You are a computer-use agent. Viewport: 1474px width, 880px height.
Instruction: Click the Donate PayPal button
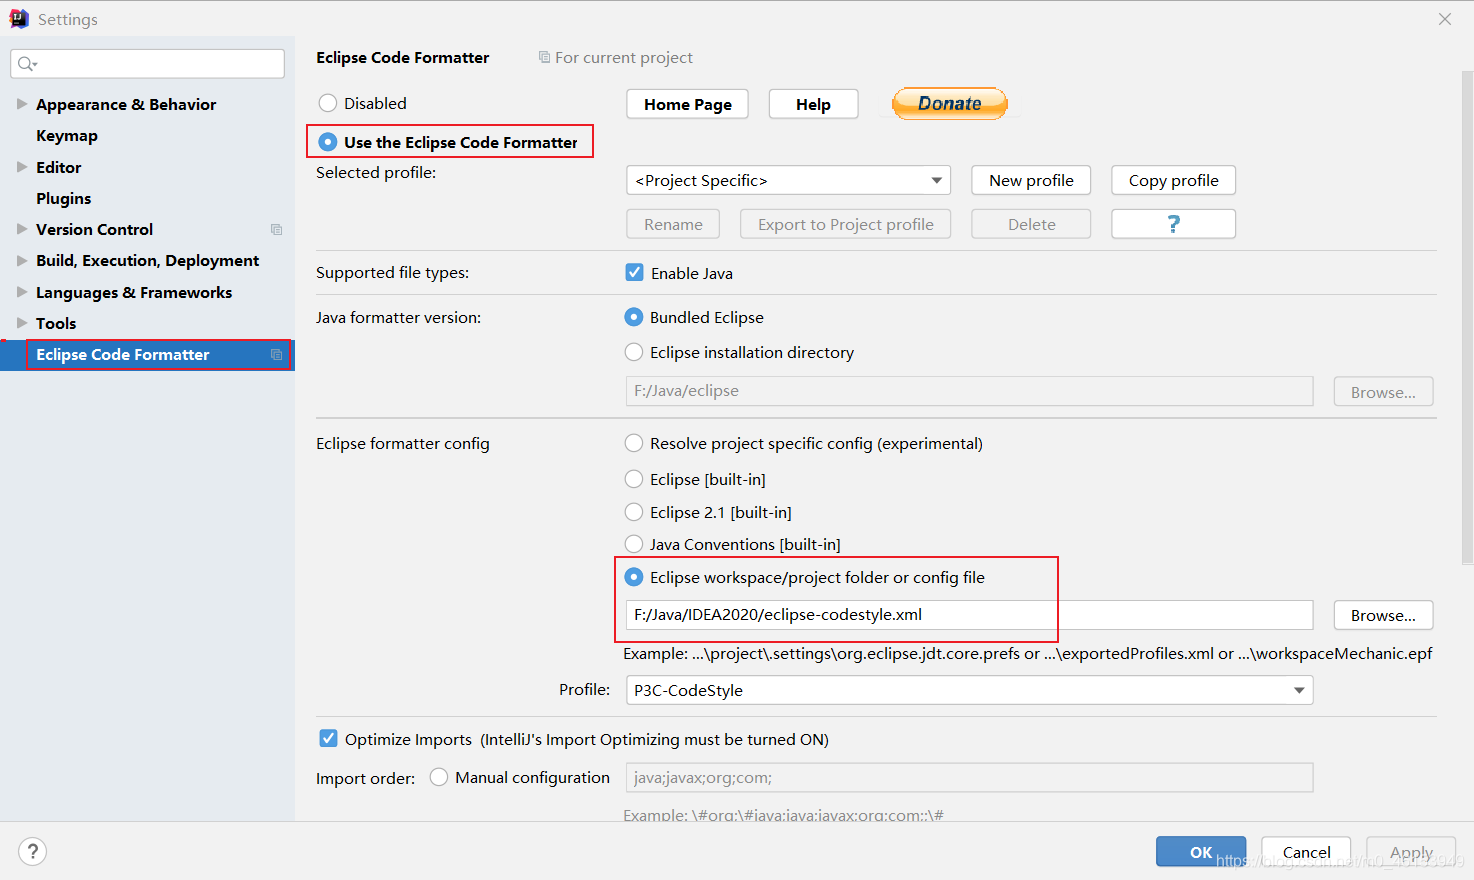pos(949,103)
